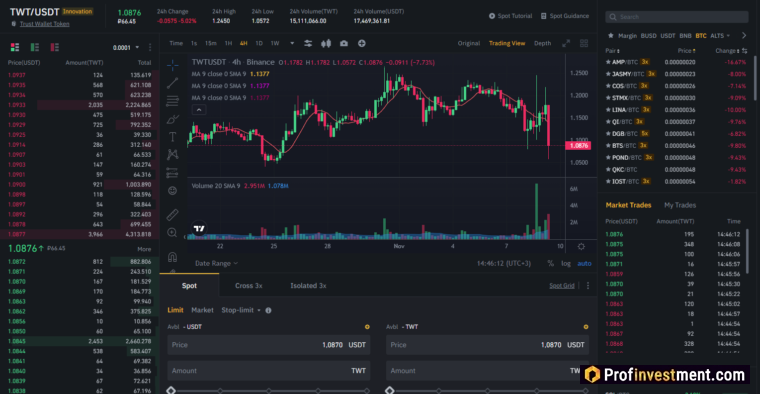Select the forecast and measurement tool
Screen dimensions: 760x394
click(173, 173)
